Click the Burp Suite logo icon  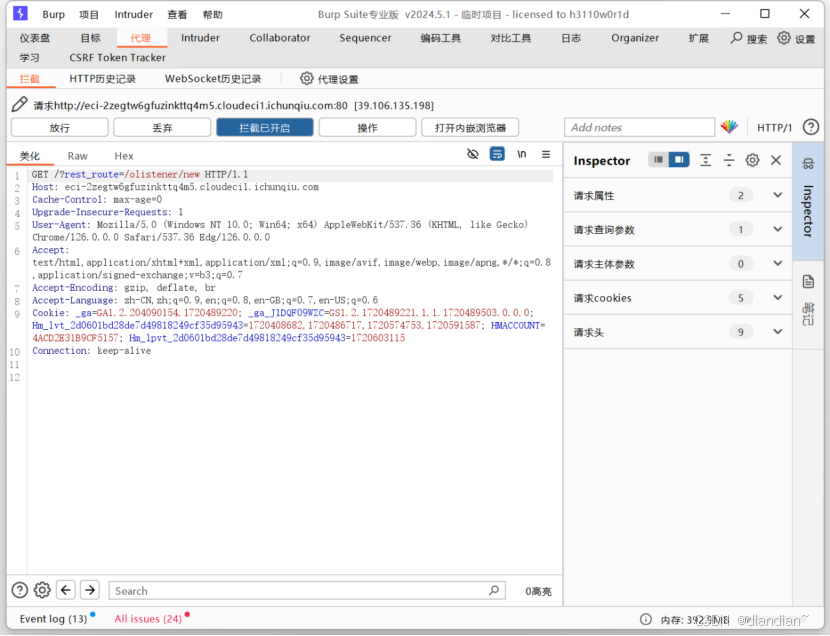point(20,13)
